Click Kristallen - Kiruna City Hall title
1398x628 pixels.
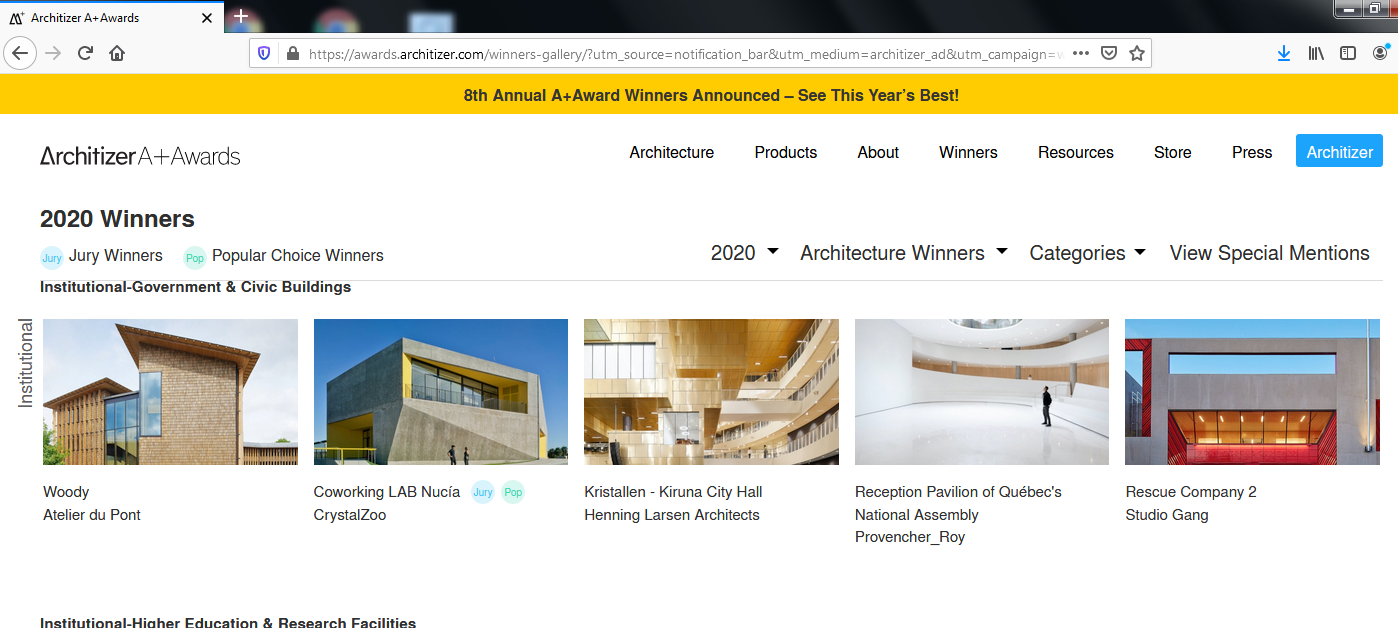click(x=674, y=492)
